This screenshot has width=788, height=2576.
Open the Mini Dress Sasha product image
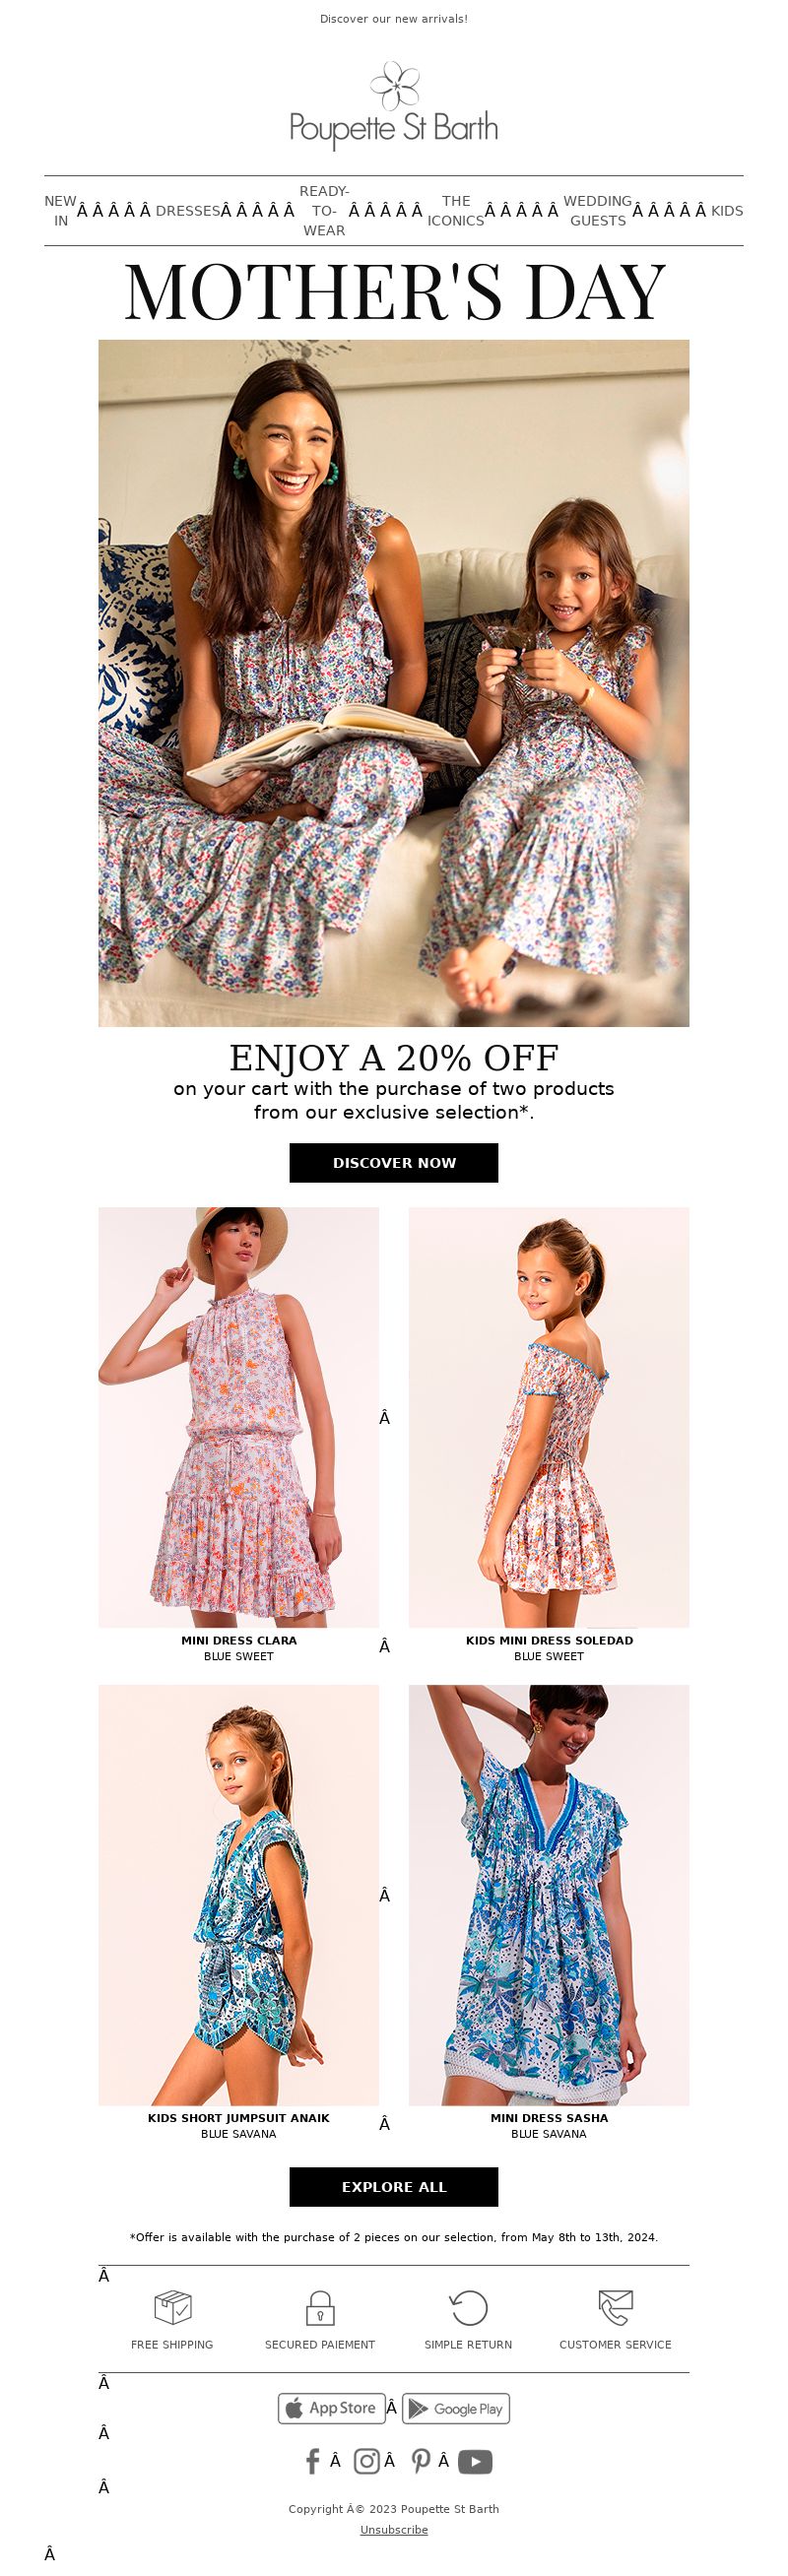tap(549, 1895)
